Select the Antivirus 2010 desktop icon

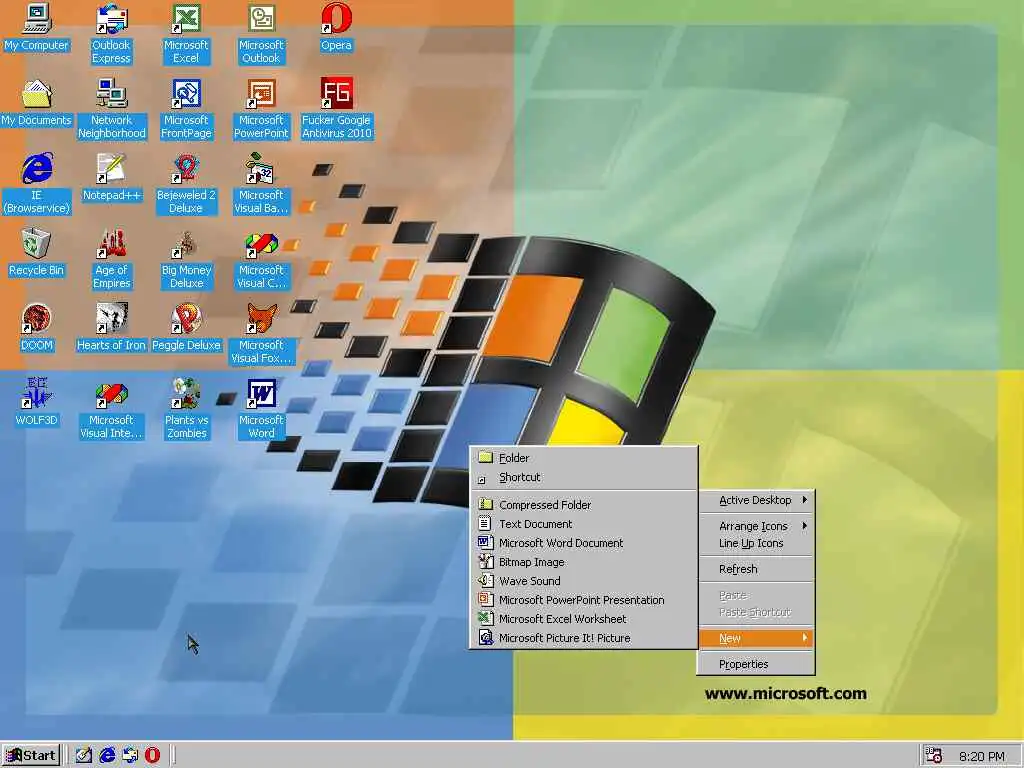click(336, 109)
